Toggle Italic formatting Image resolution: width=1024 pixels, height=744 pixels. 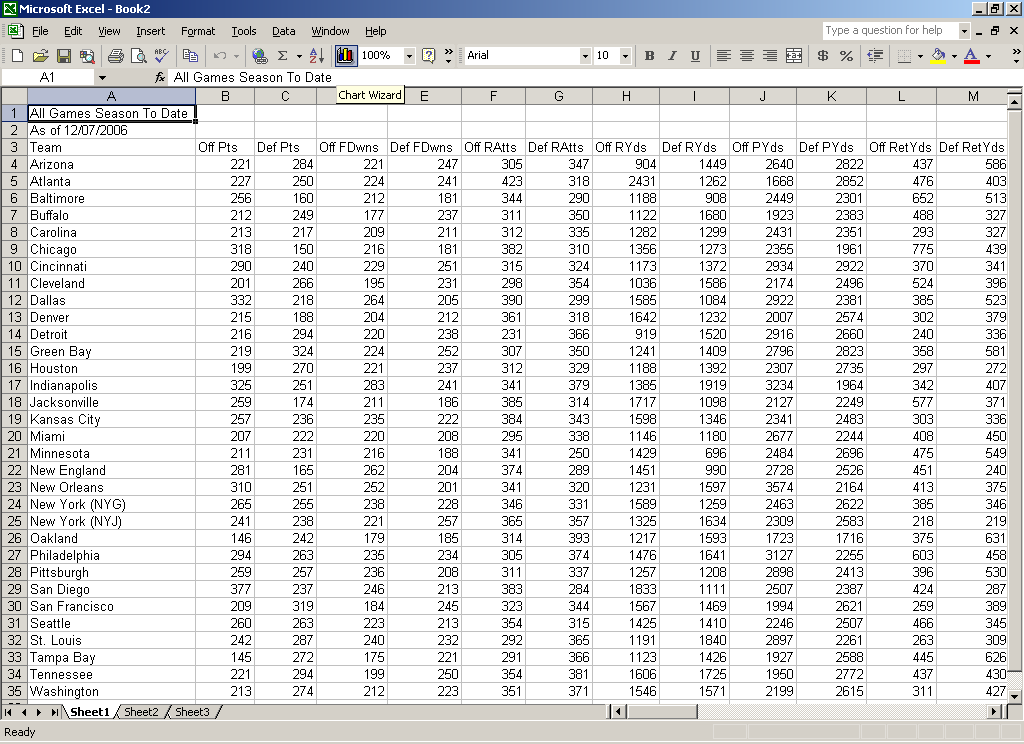click(x=672, y=56)
